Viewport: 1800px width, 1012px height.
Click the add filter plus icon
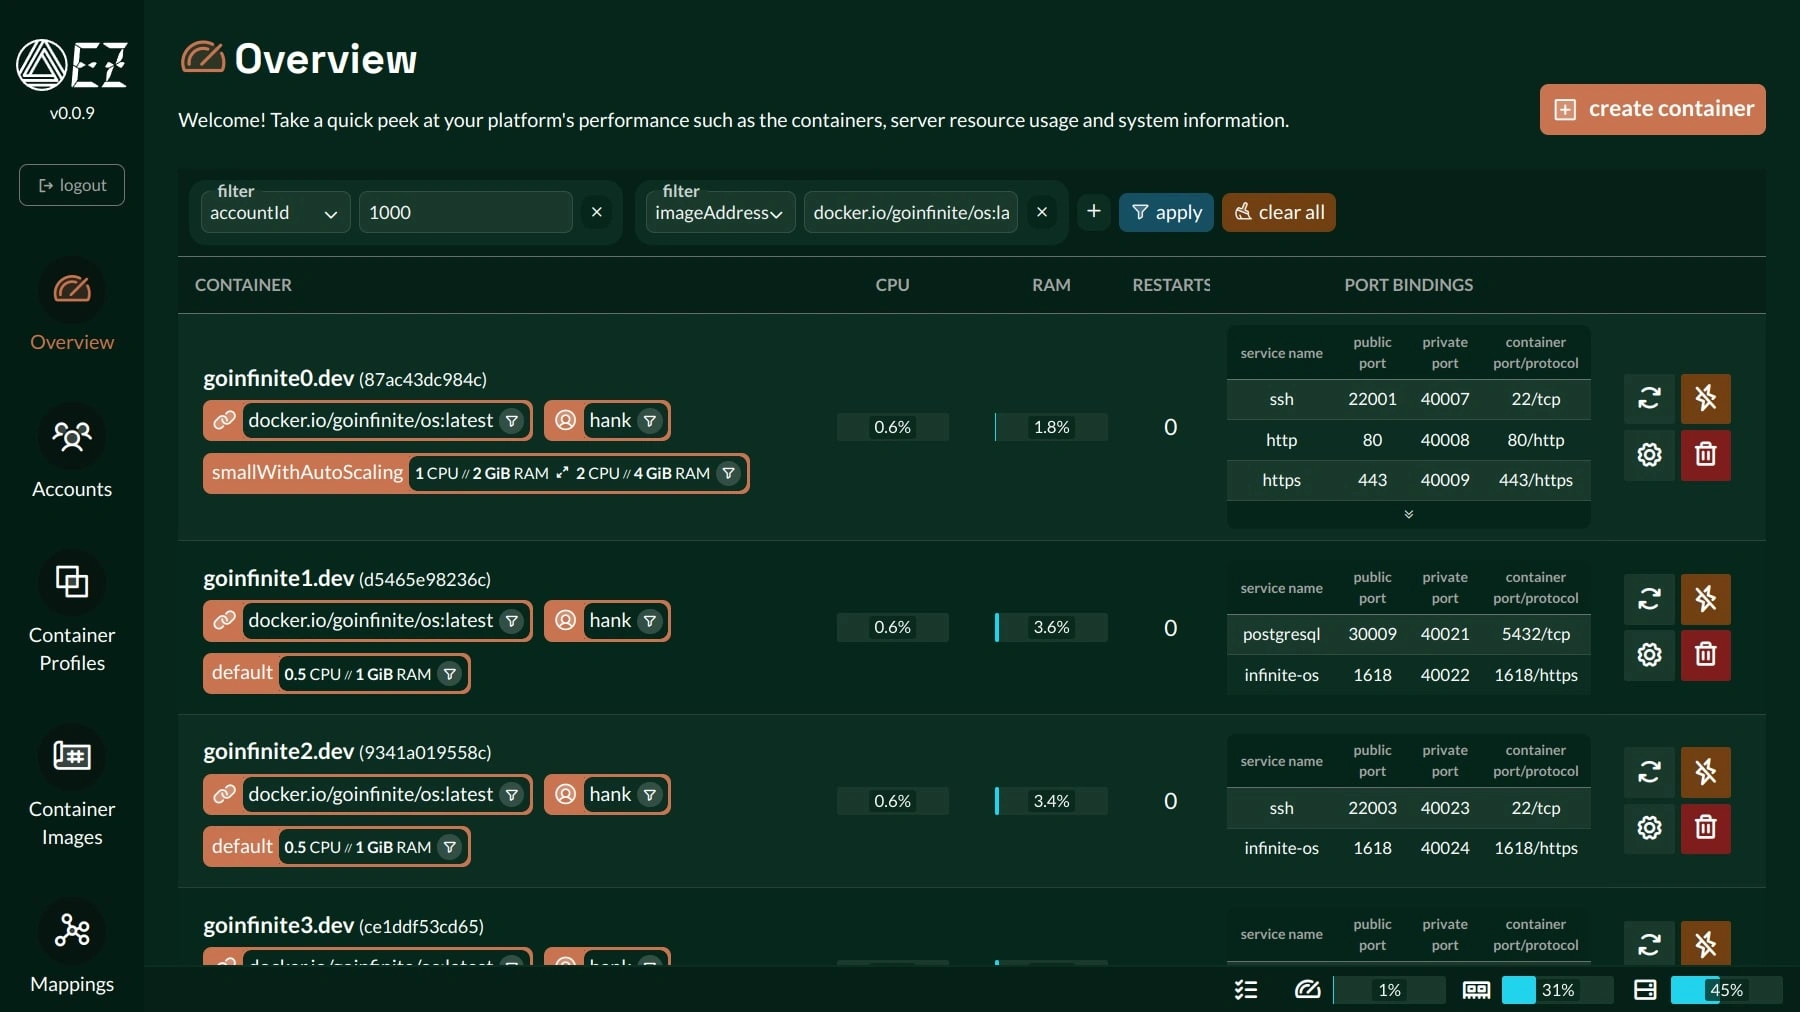(x=1093, y=211)
